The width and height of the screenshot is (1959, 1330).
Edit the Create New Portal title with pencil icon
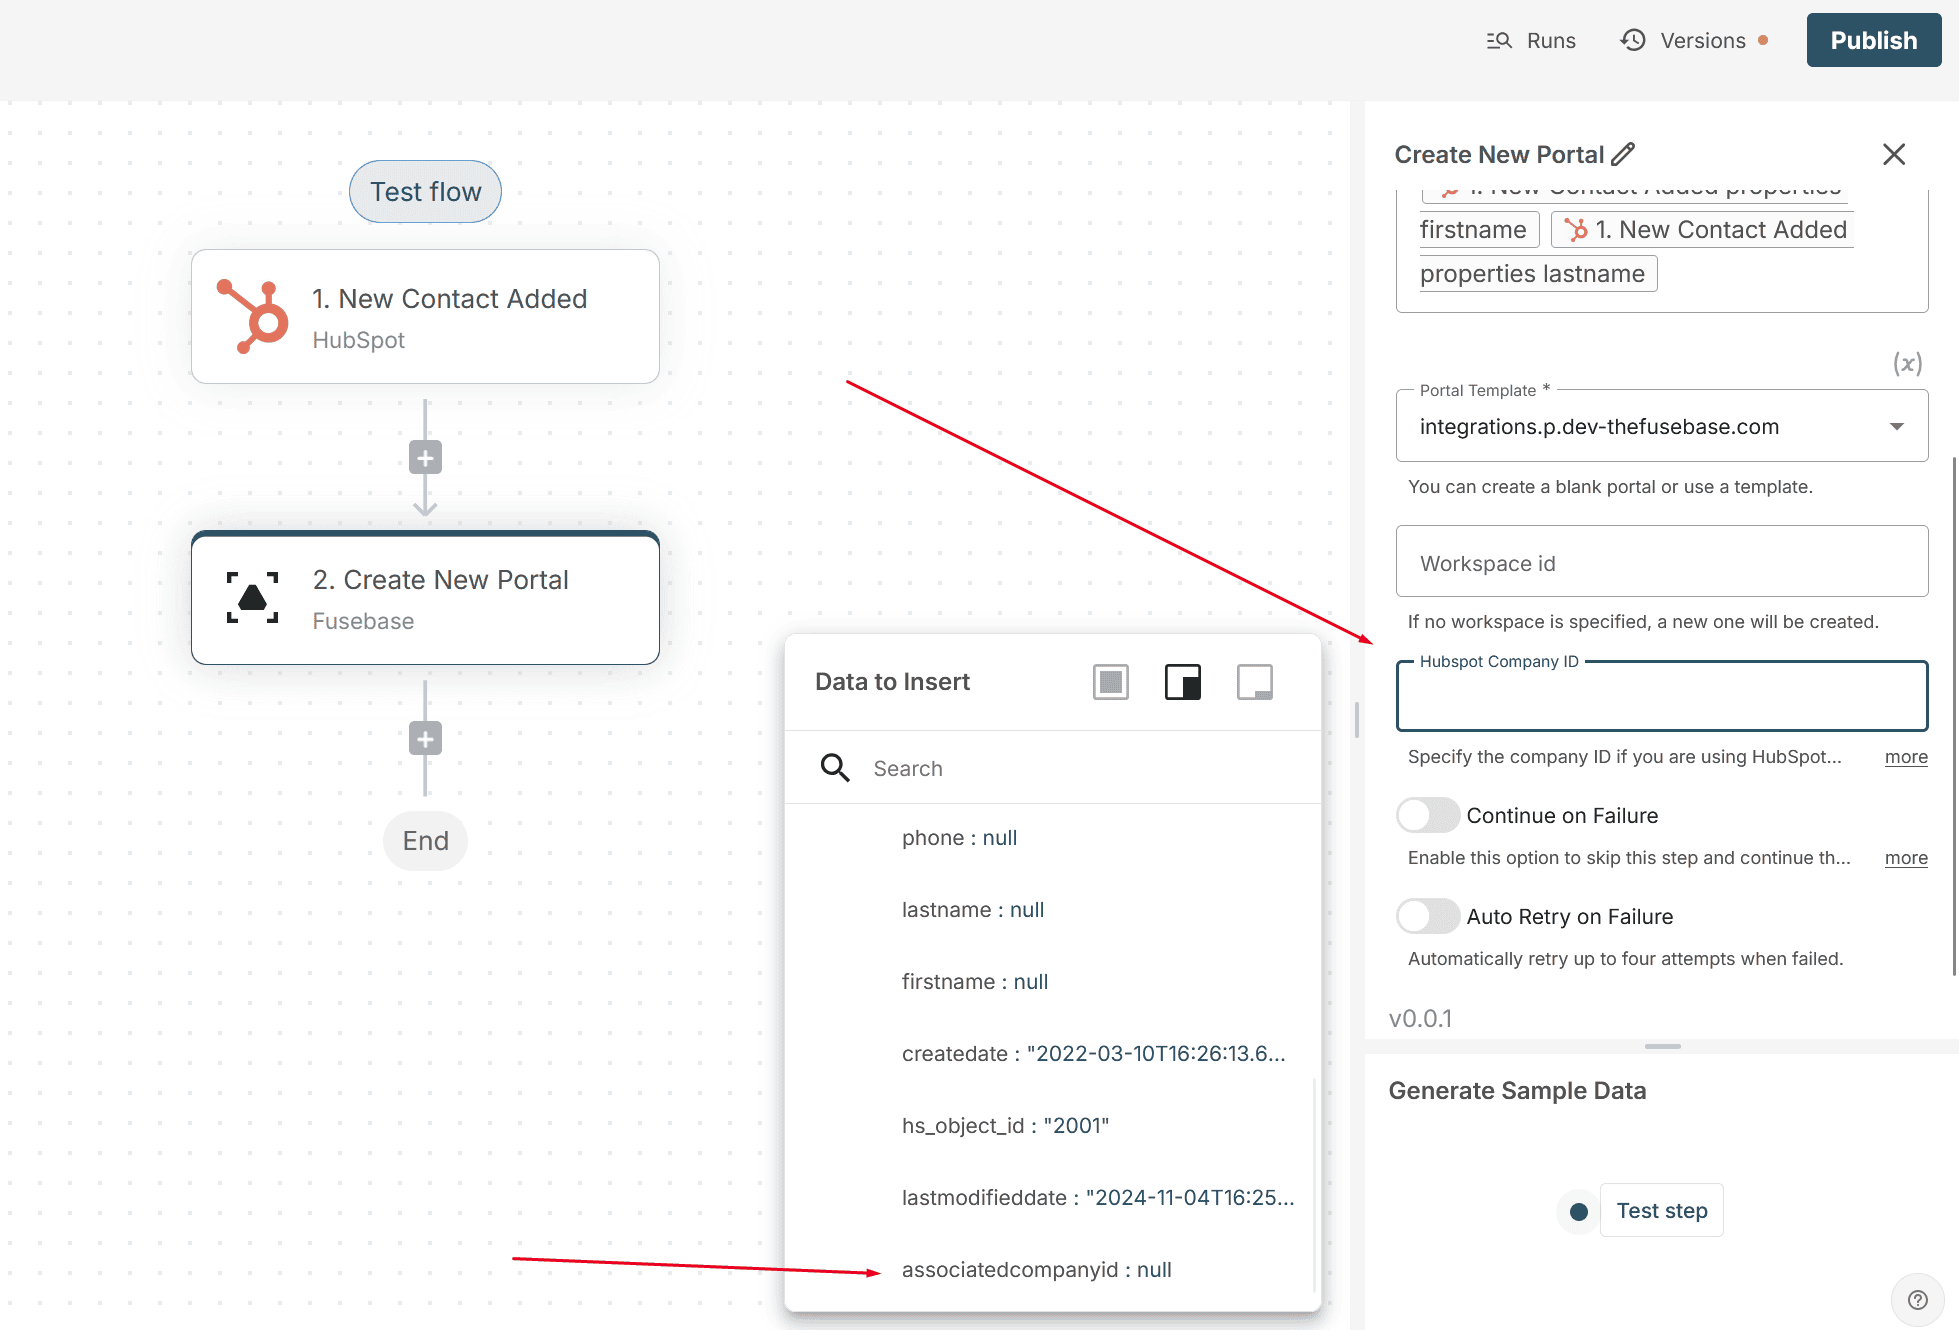pyautogui.click(x=1623, y=154)
